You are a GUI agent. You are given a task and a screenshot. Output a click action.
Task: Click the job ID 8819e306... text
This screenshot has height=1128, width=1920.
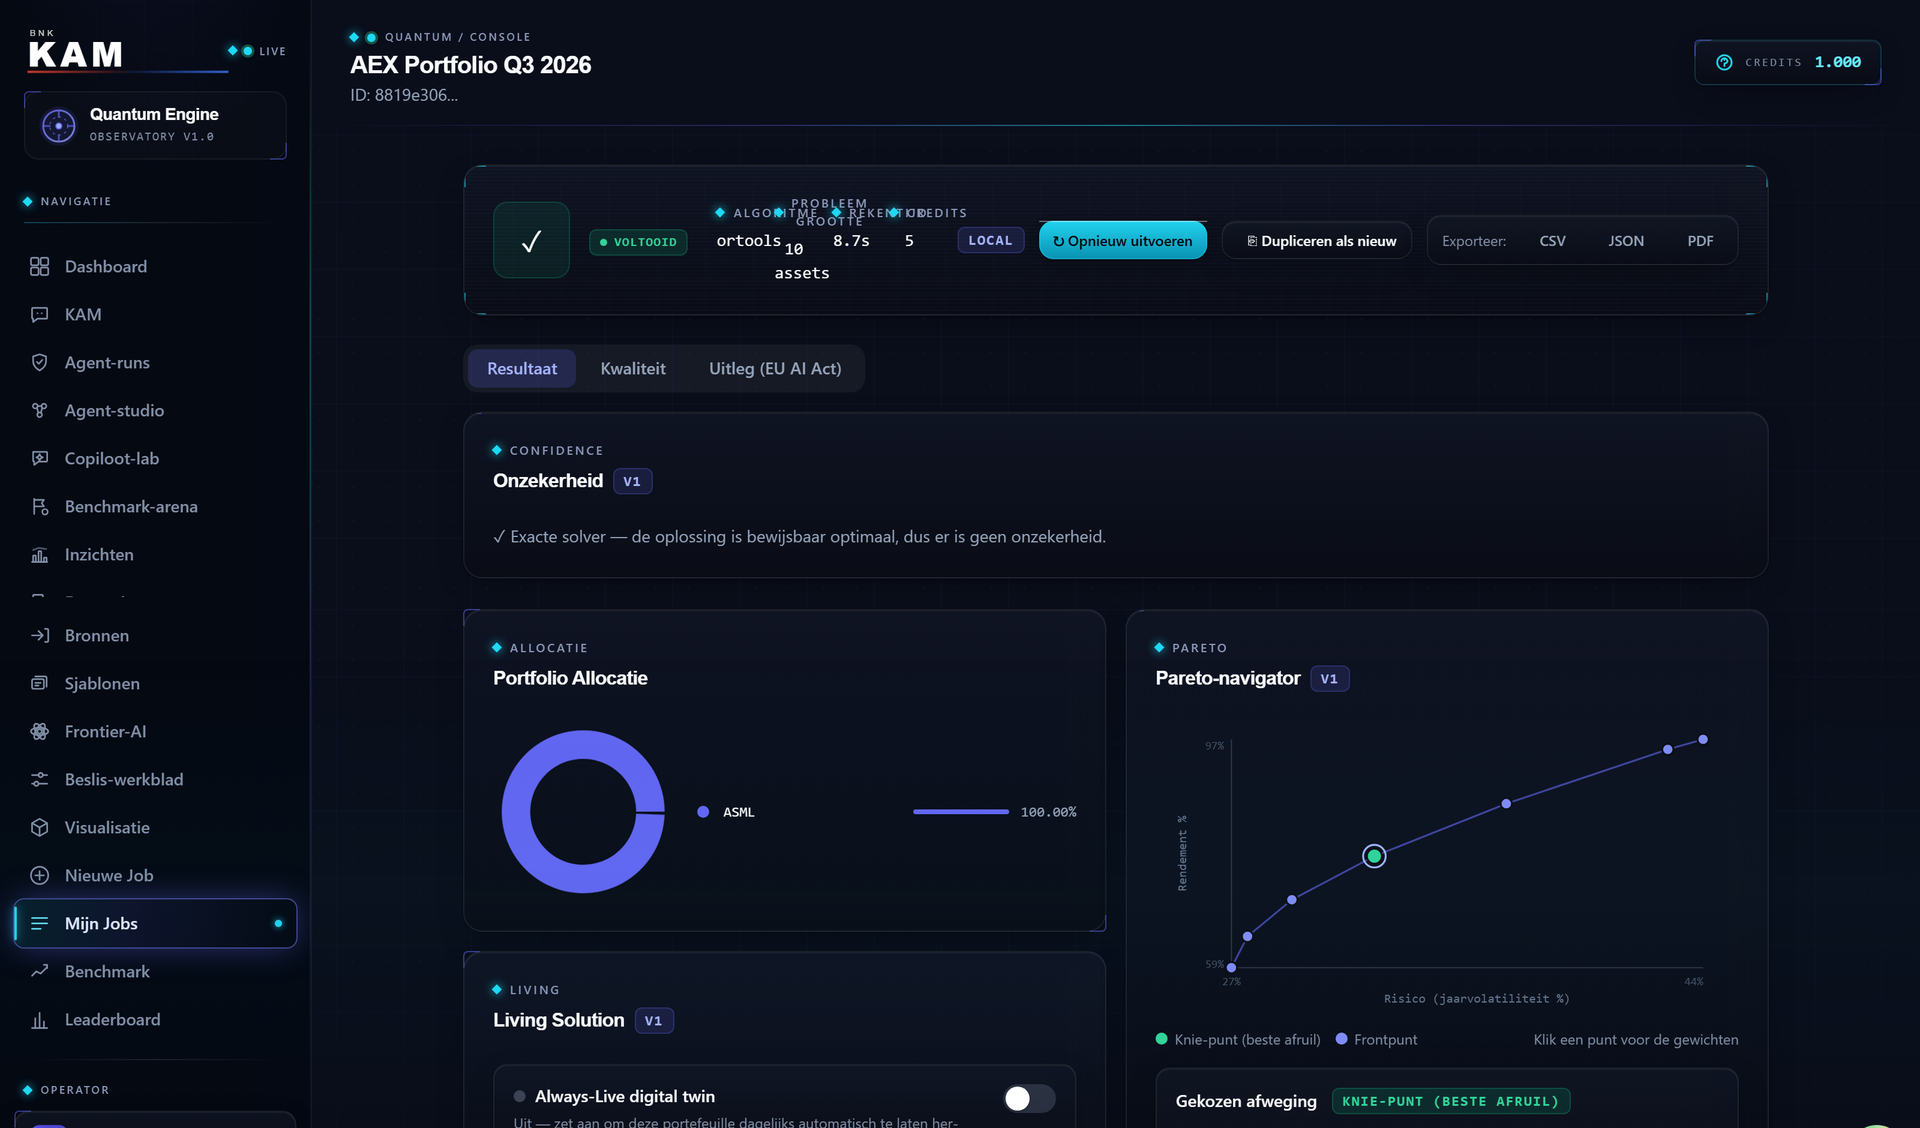coord(404,95)
